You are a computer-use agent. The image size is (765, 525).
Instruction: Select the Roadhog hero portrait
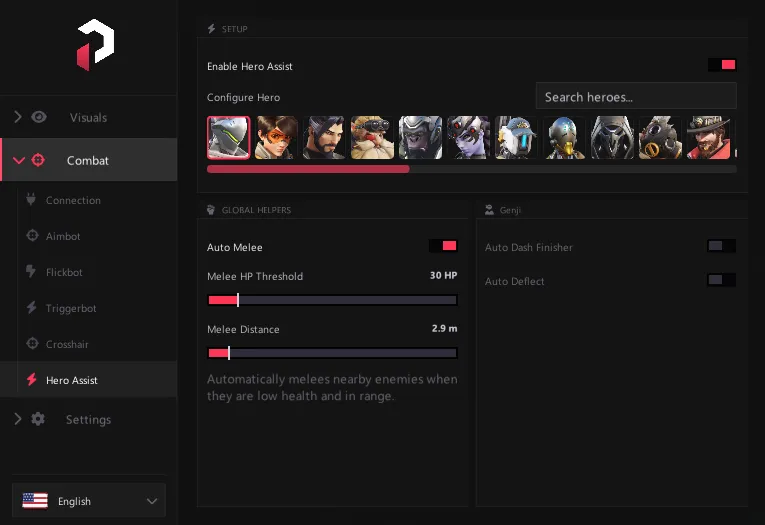tap(661, 138)
